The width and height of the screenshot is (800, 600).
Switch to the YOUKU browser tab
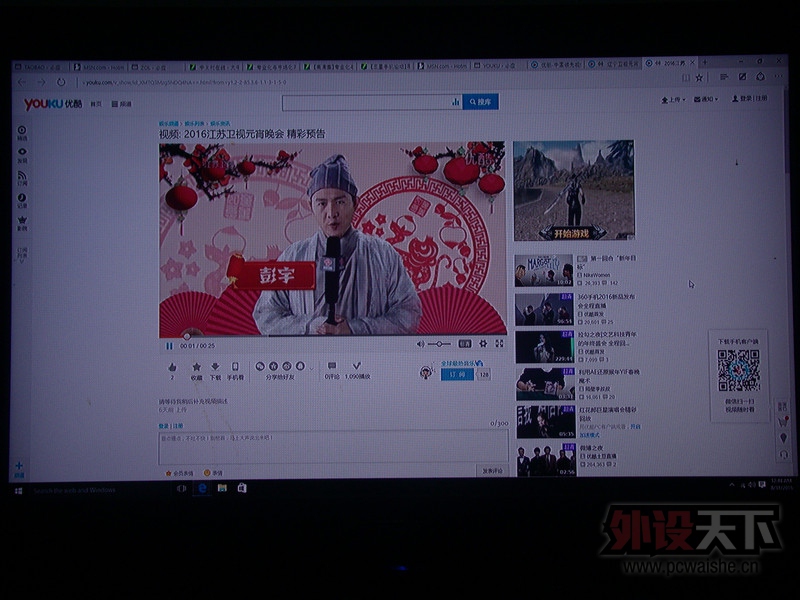point(497,65)
